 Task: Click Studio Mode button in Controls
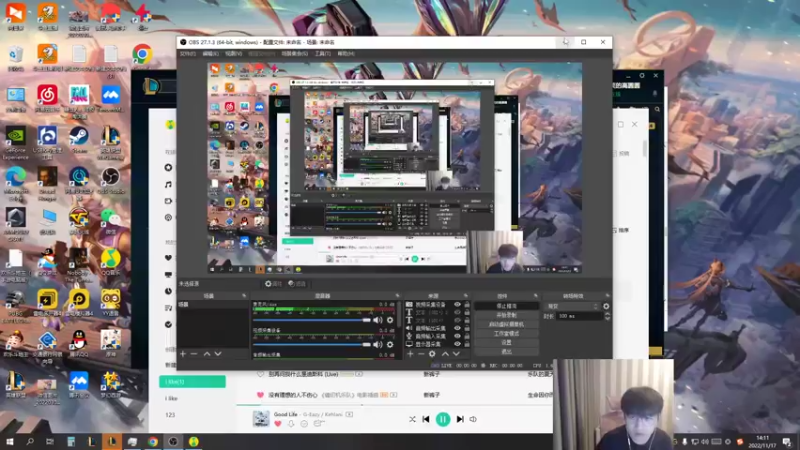506,334
